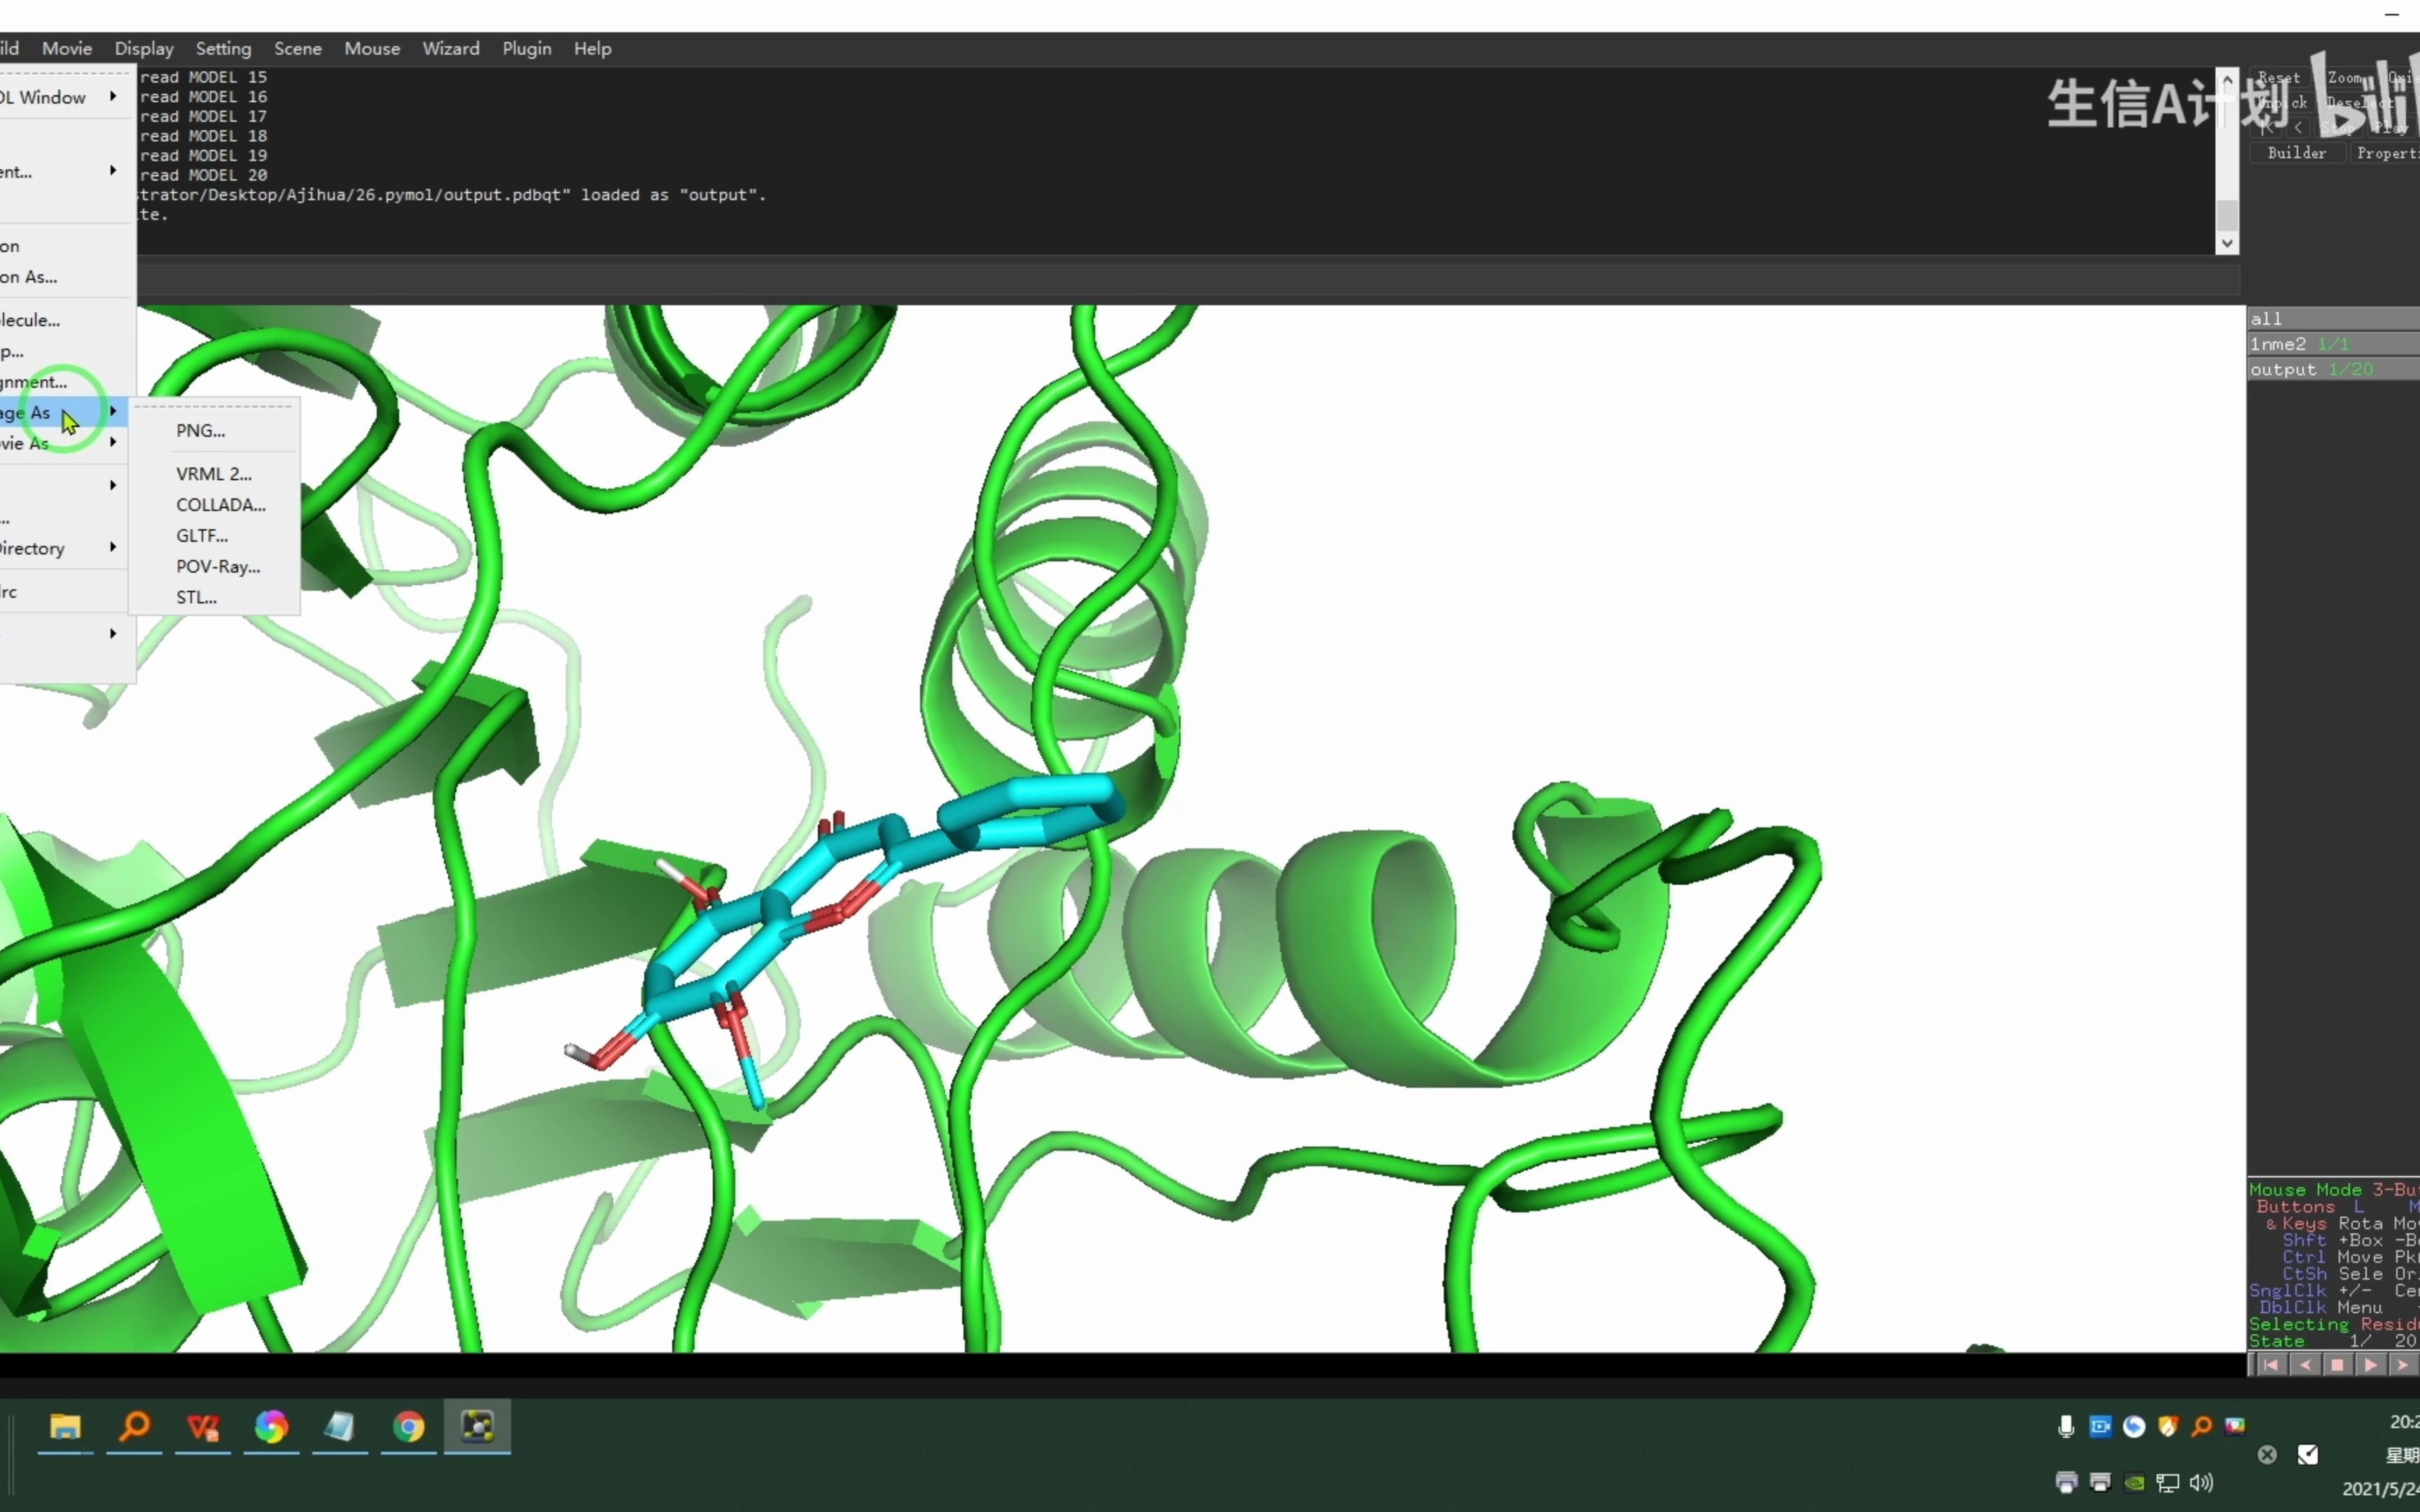Expand the 'L Window' submenu arrow
2420x1512 pixels.
coord(113,97)
